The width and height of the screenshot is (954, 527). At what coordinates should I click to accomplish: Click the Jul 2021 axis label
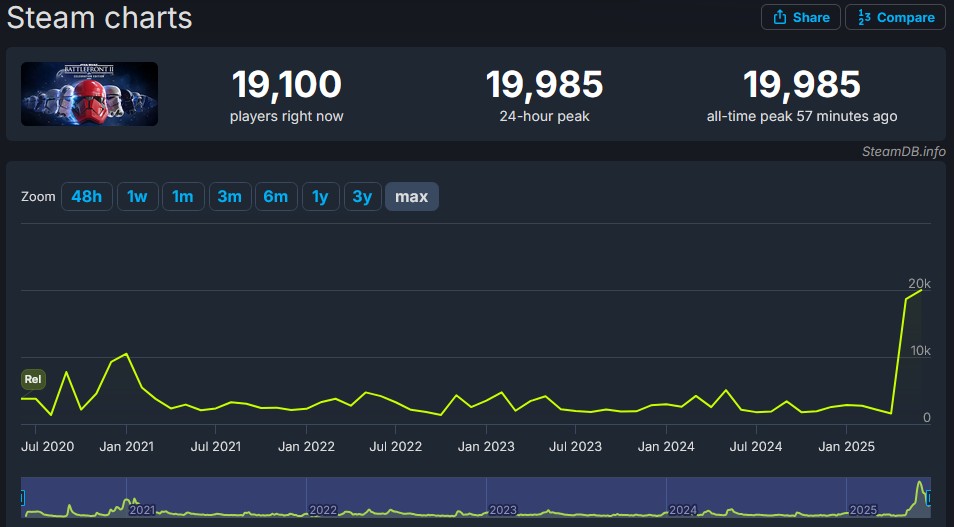click(x=215, y=447)
